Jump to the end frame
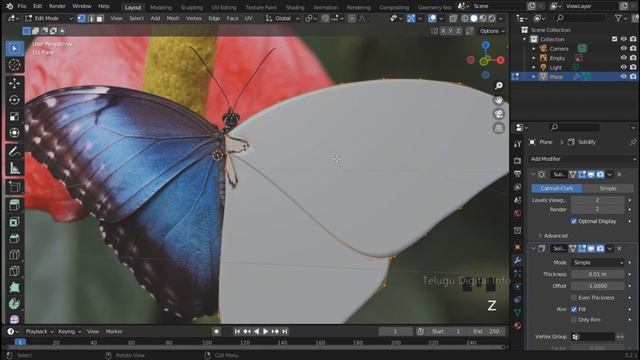 (x=285, y=331)
